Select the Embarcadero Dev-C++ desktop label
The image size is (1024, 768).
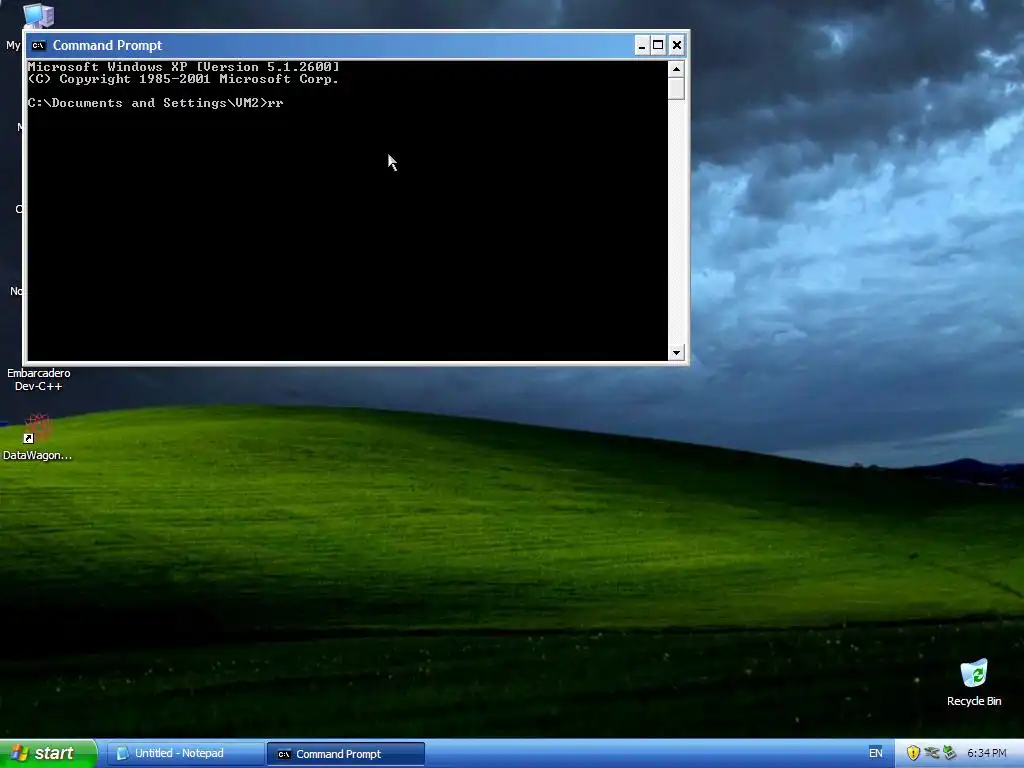[39, 379]
